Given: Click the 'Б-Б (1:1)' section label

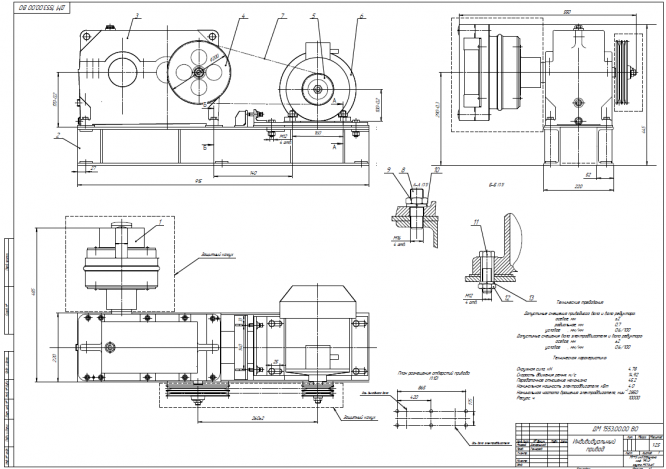Looking at the screenshot, I should pyautogui.click(x=496, y=185).
